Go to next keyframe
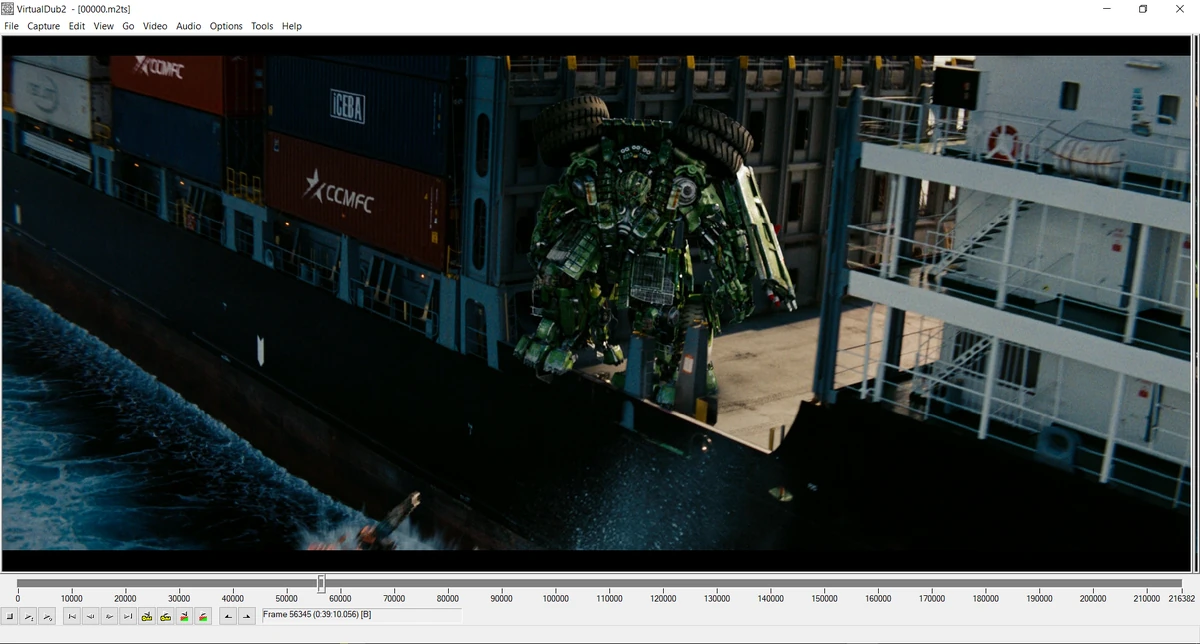The height and width of the screenshot is (644, 1200). coord(165,616)
